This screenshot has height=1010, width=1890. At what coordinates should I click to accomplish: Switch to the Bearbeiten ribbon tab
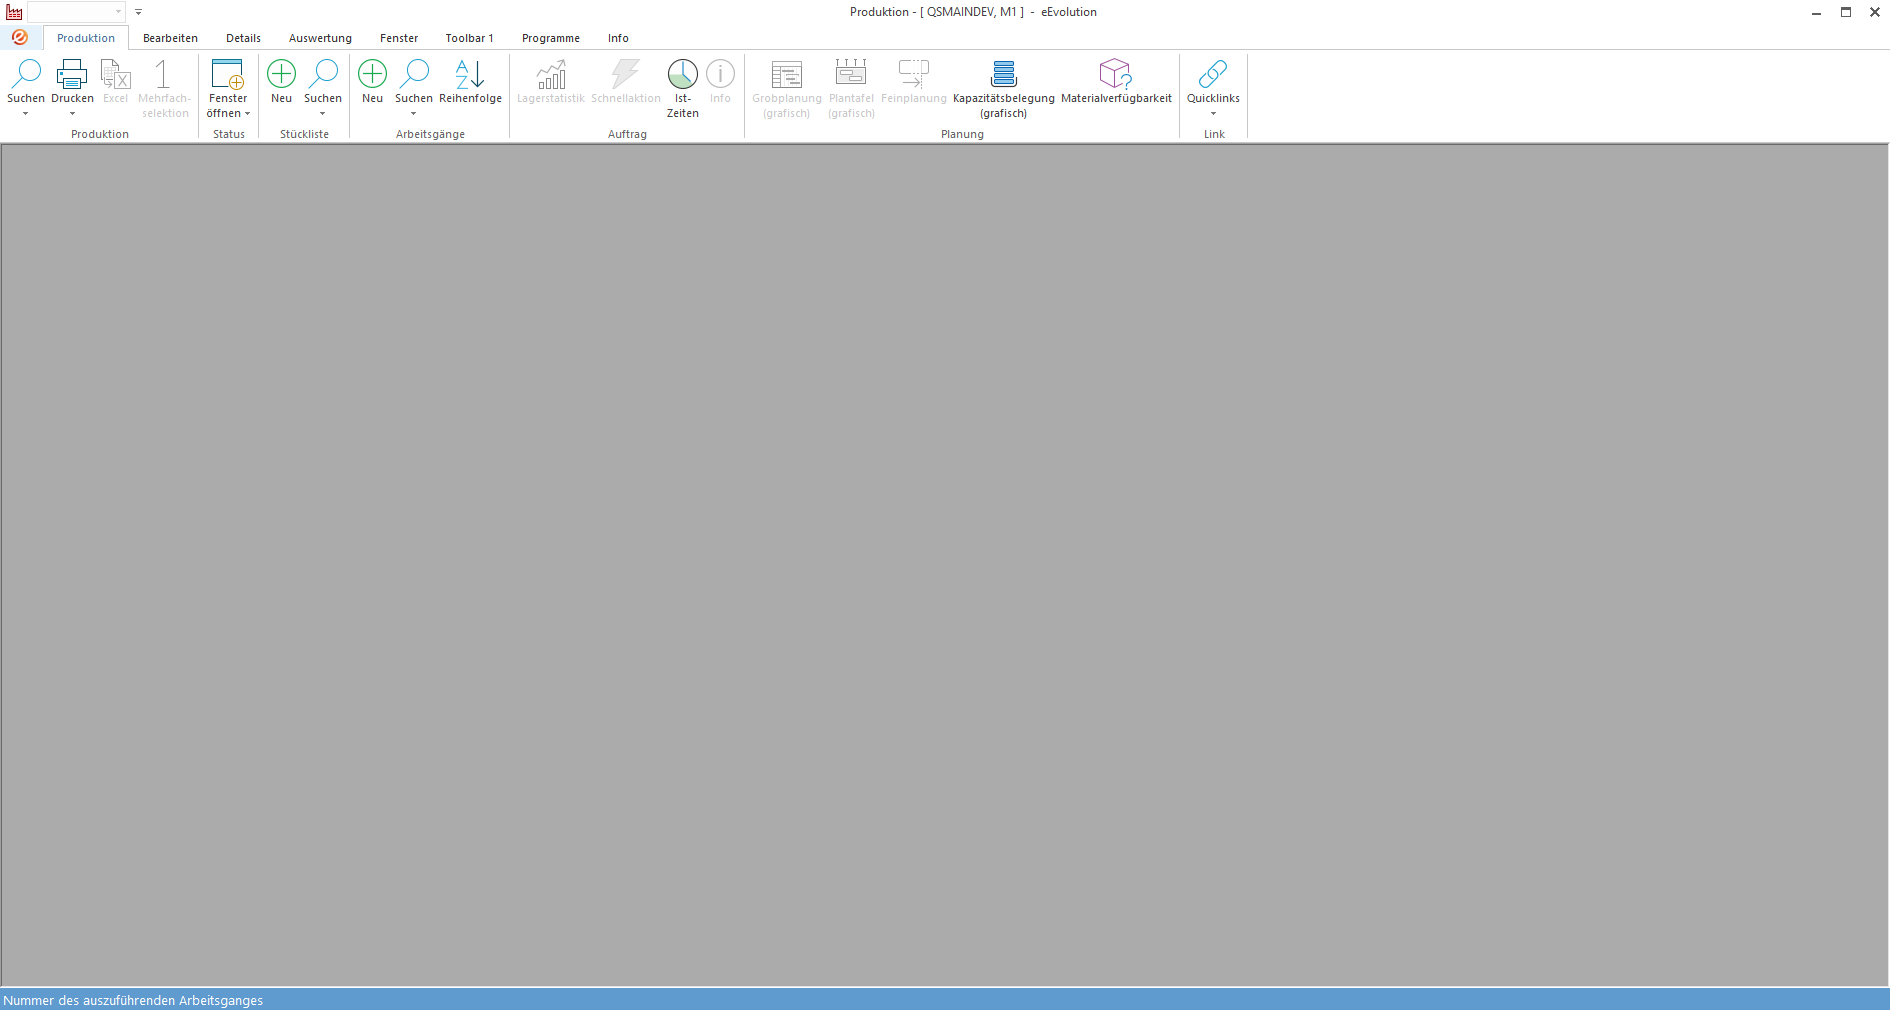[170, 38]
